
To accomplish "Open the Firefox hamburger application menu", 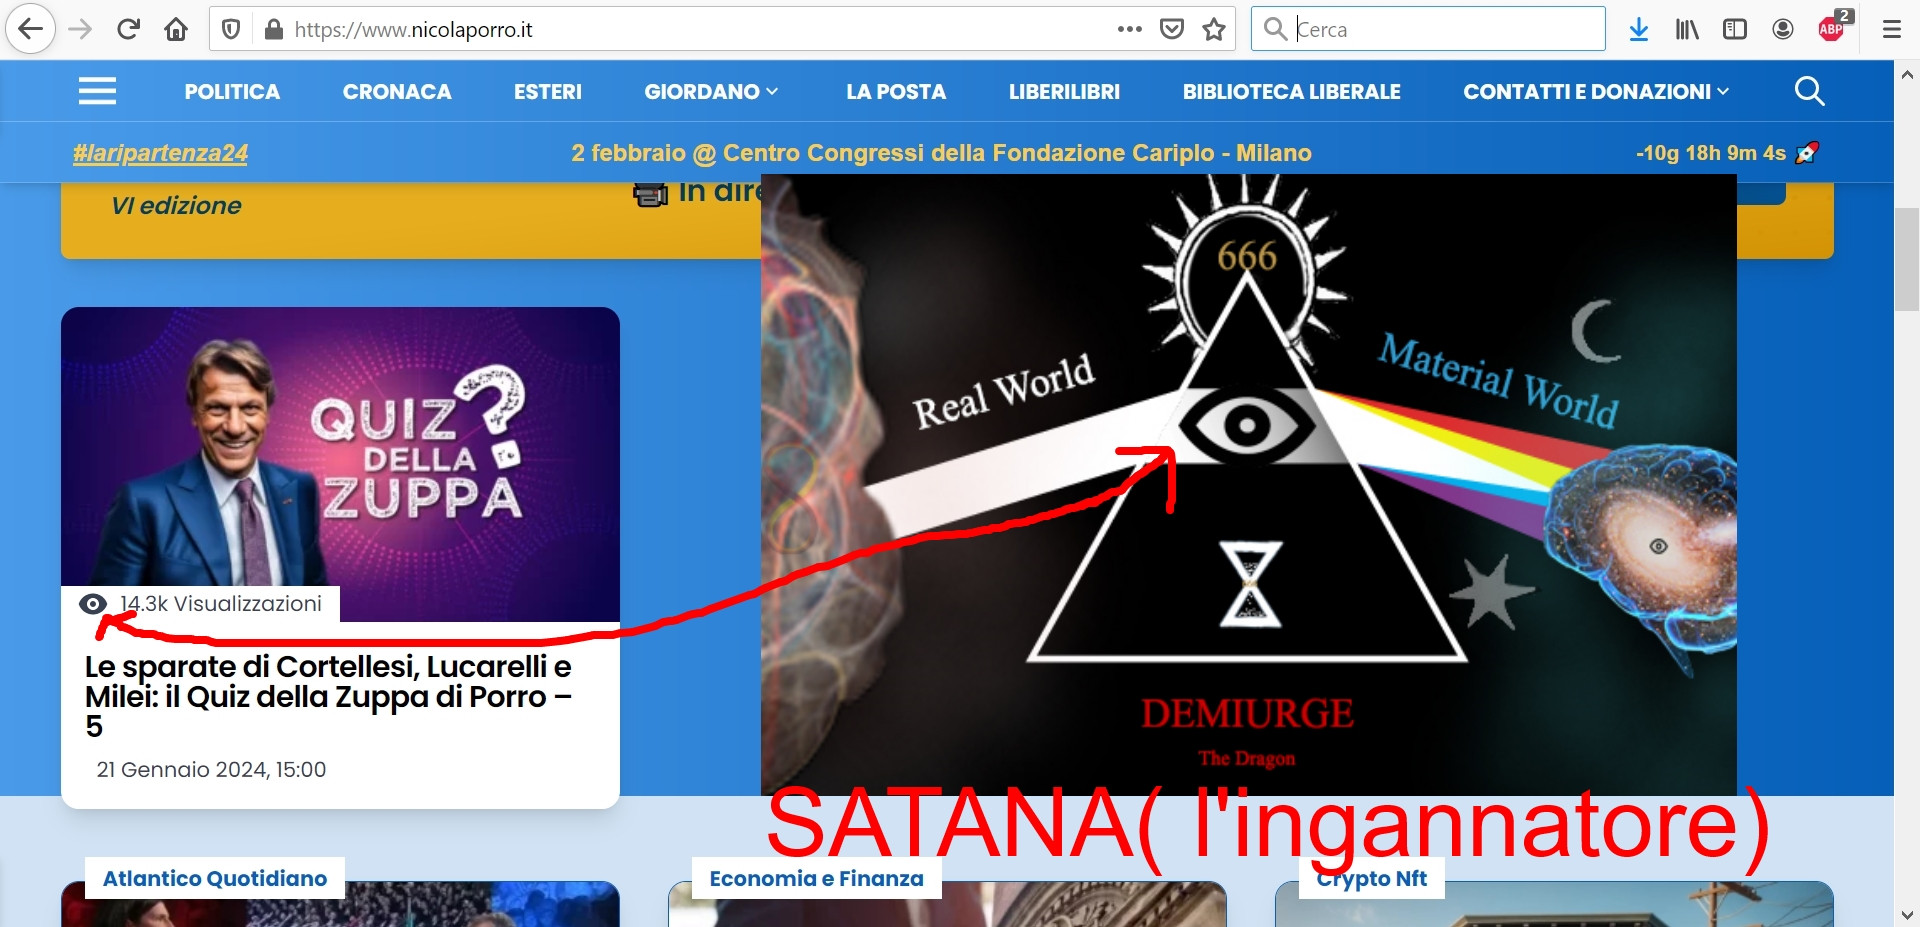I will tap(1891, 29).
